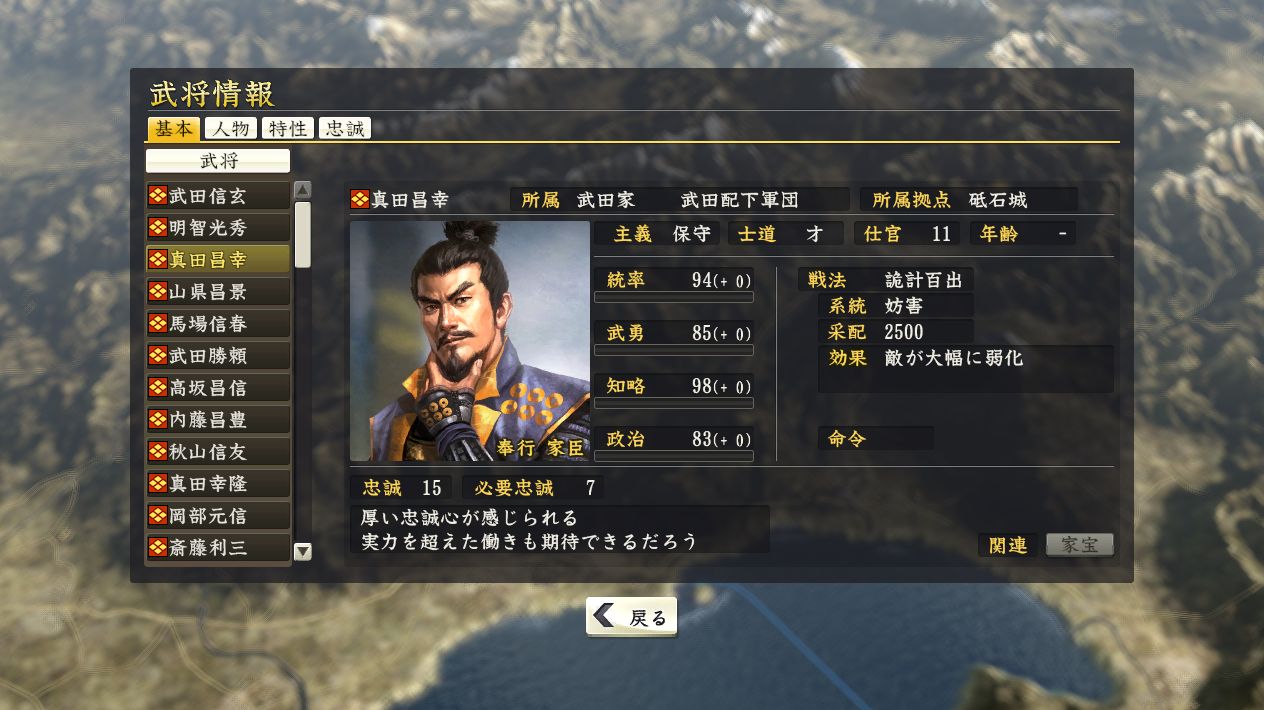Image resolution: width=1264 pixels, height=710 pixels.
Task: Click the clan crest icon beside 明智光秀
Action: tap(157, 228)
